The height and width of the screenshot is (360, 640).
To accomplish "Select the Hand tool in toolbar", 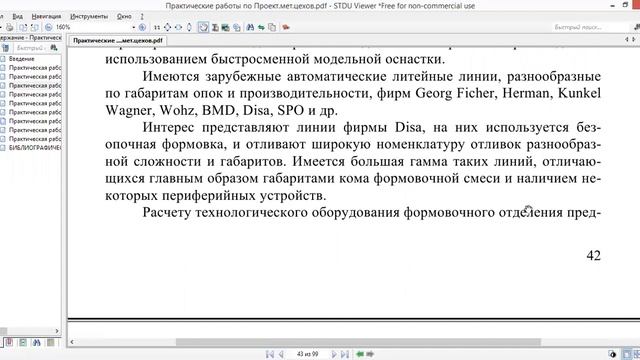I will coord(203,27).
